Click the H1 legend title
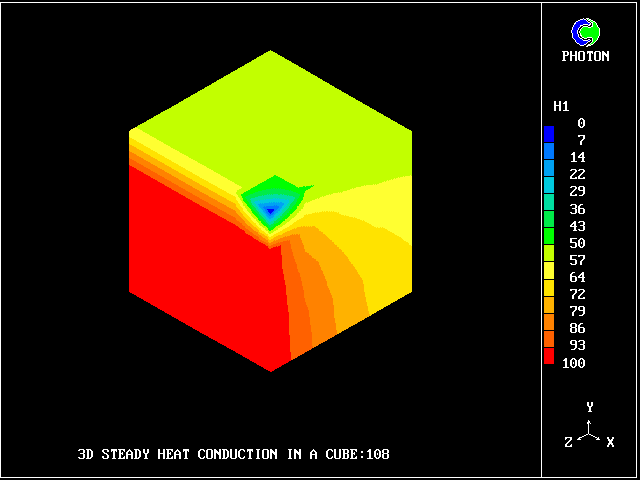The width and height of the screenshot is (640, 480). 561,106
